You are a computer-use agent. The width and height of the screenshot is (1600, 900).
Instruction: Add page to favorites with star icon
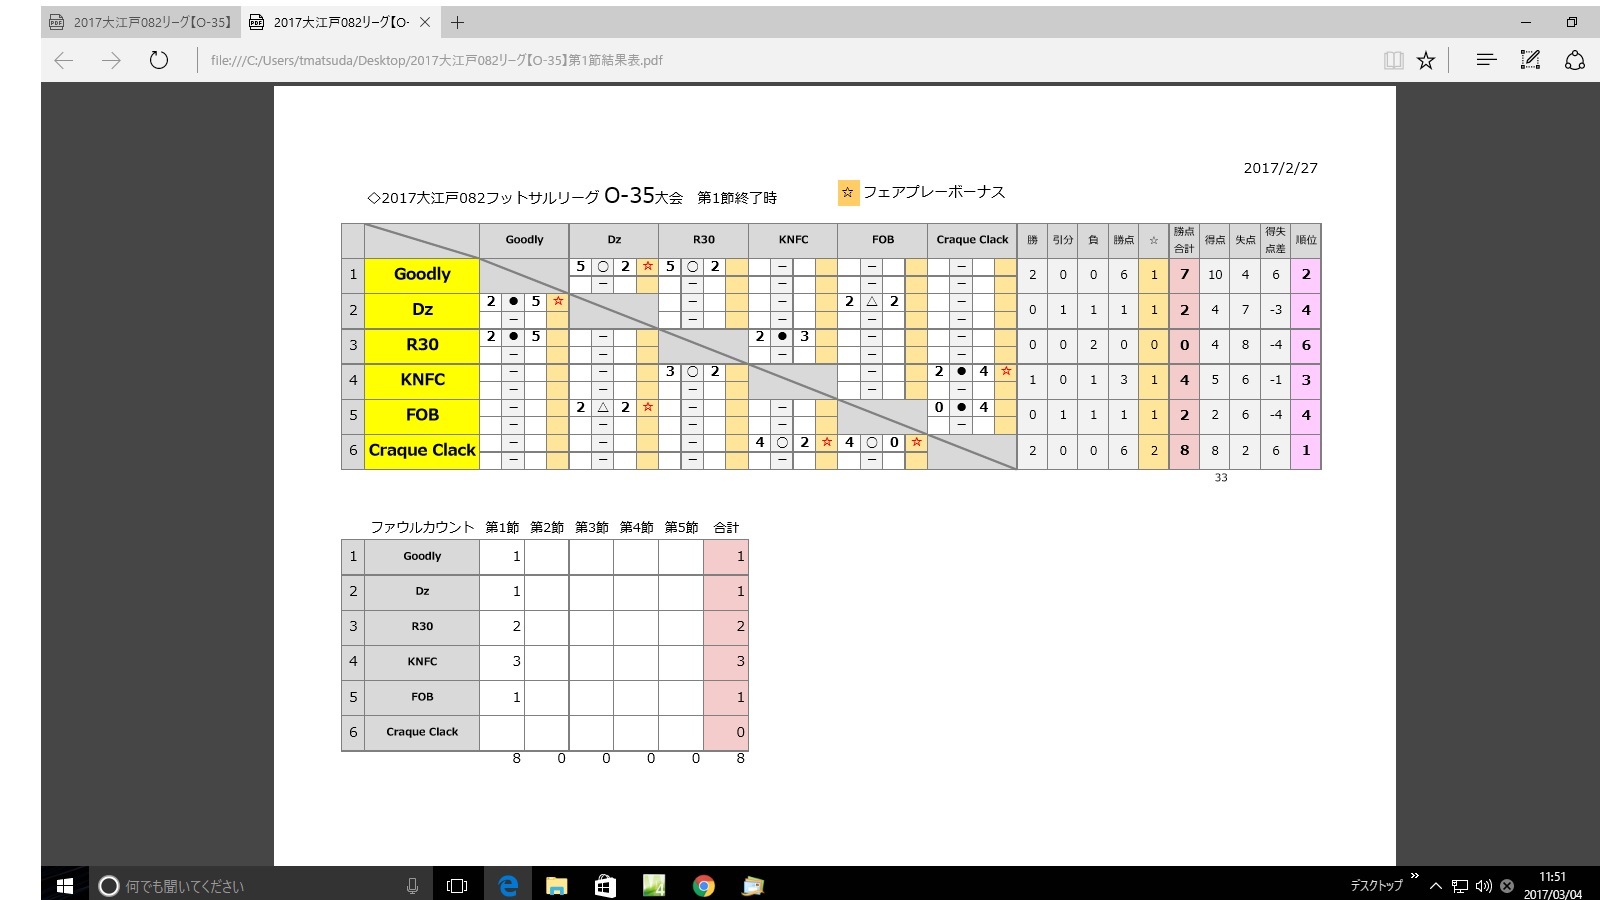tap(1426, 61)
